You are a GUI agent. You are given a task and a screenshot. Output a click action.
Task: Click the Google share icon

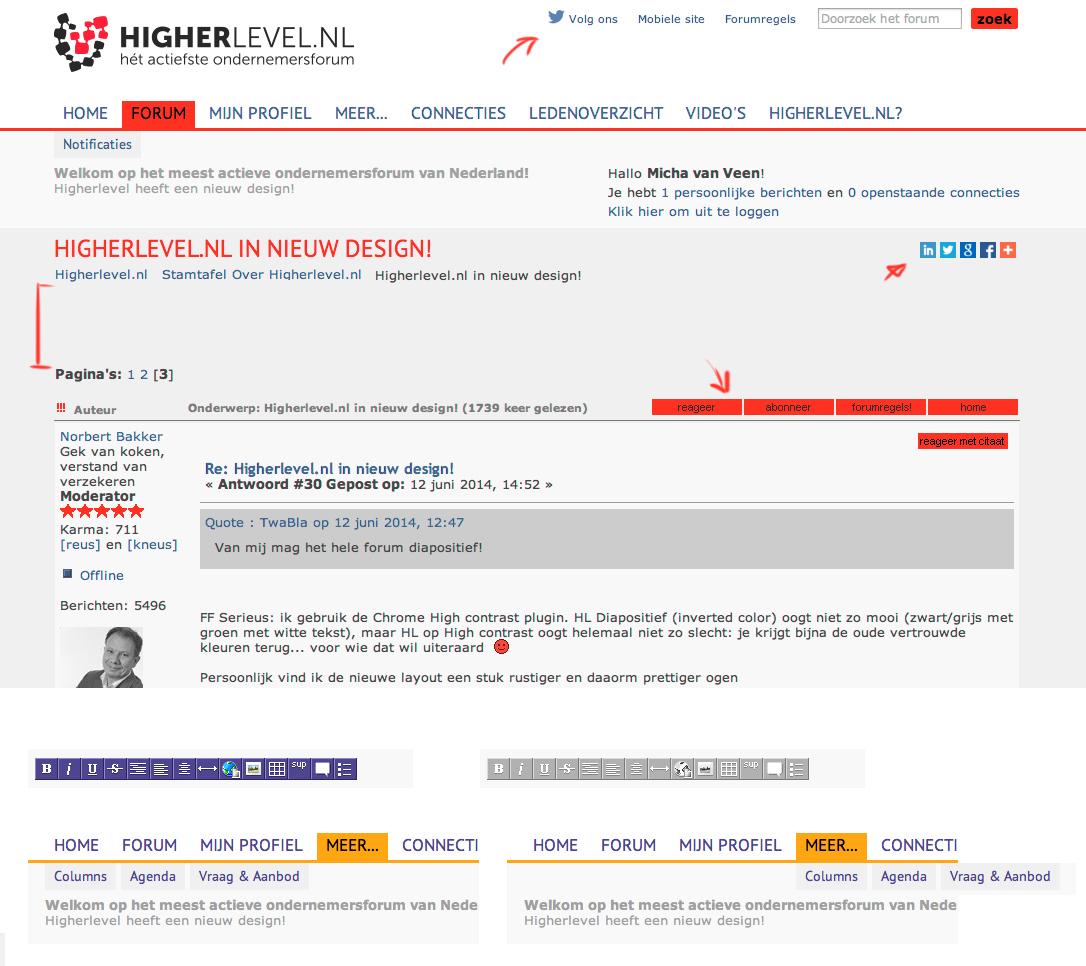(968, 250)
